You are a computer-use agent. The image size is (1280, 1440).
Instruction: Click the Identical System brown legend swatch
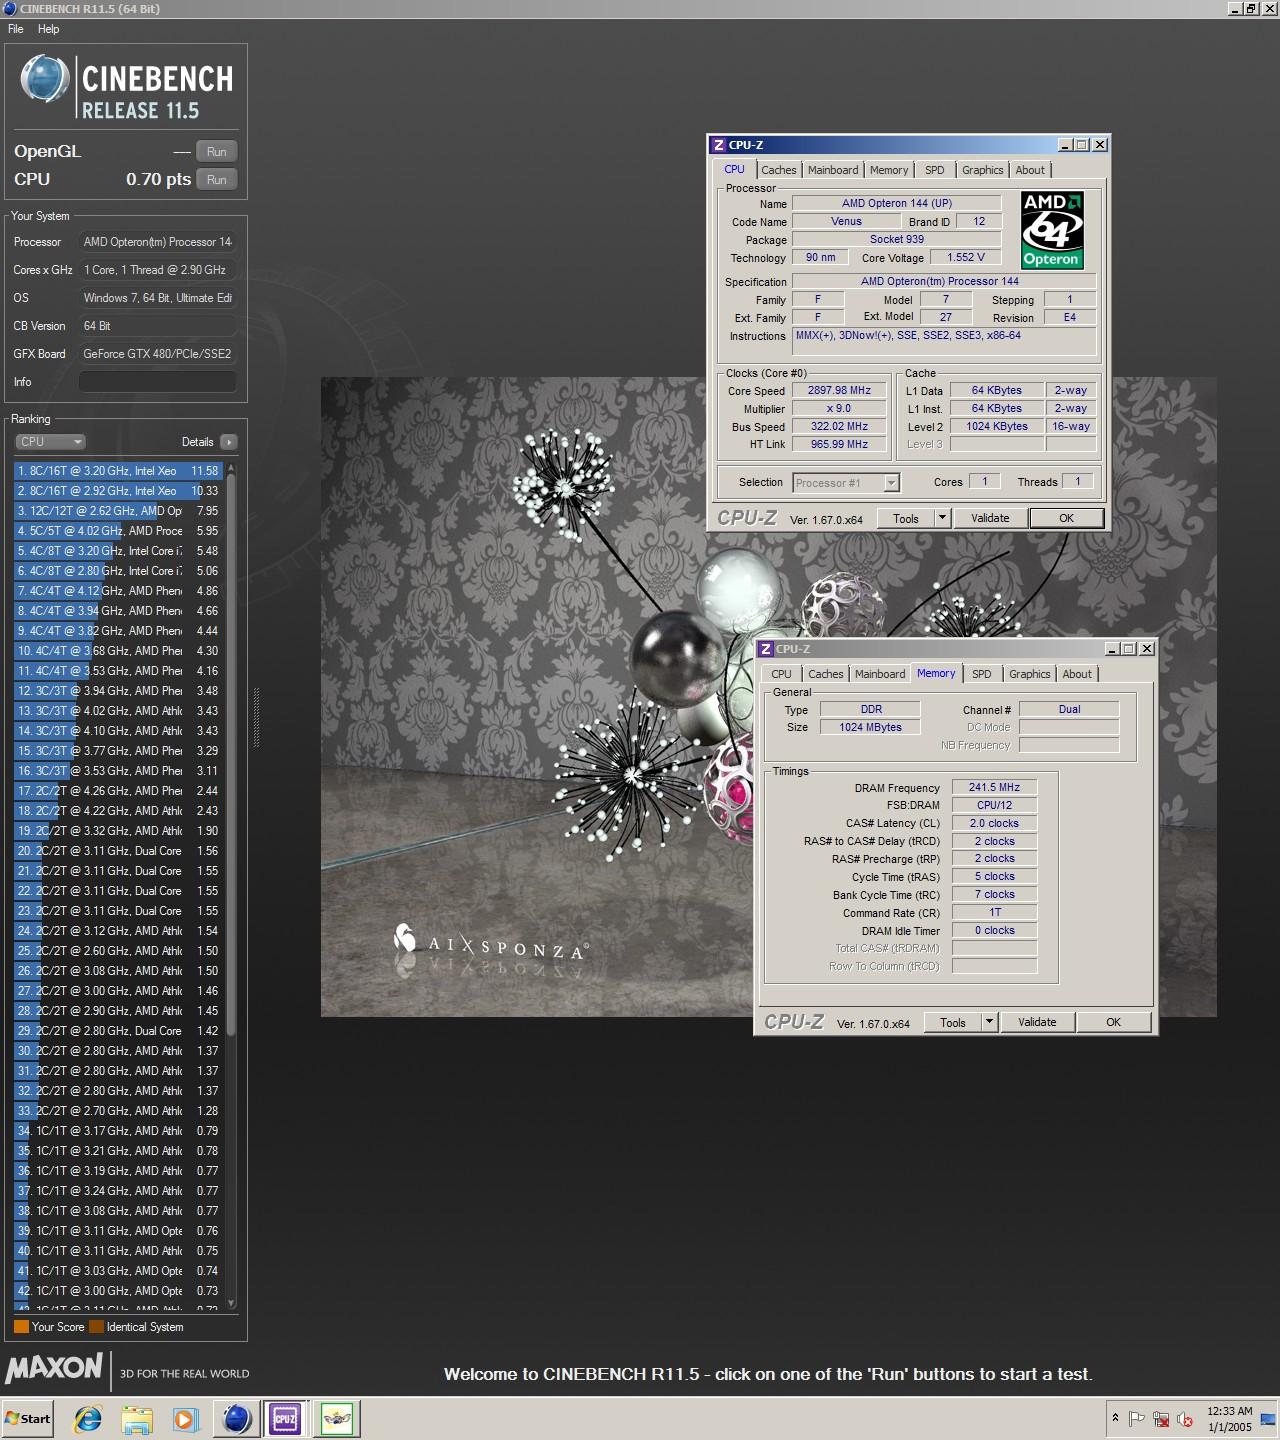(x=96, y=1327)
